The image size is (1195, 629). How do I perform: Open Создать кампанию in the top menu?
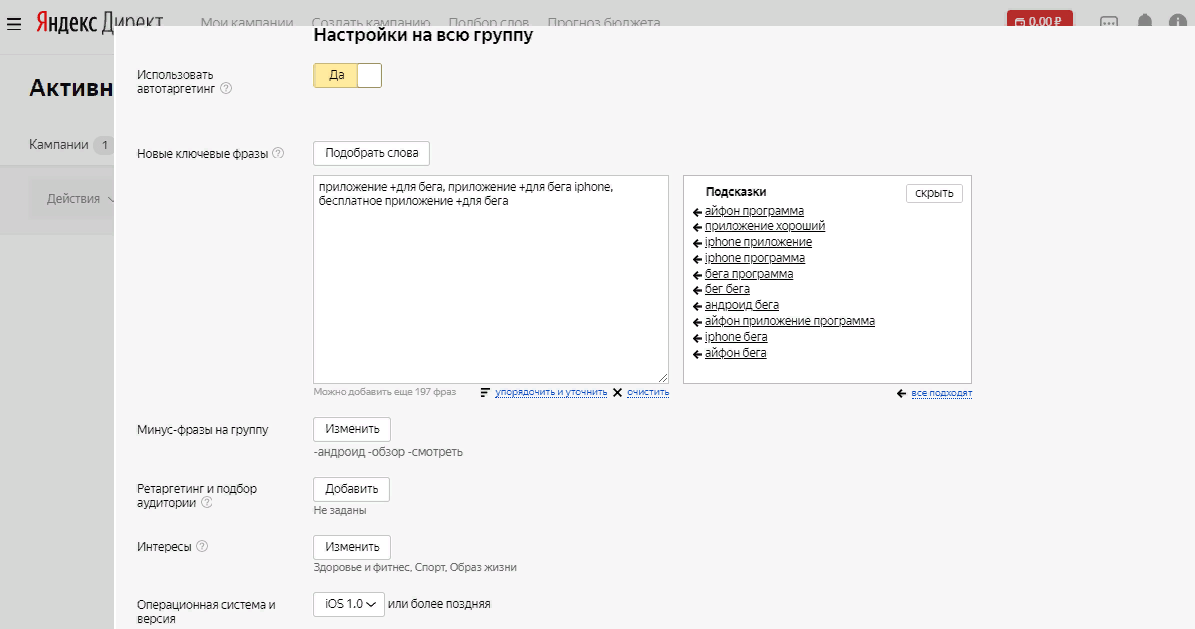[x=372, y=20]
